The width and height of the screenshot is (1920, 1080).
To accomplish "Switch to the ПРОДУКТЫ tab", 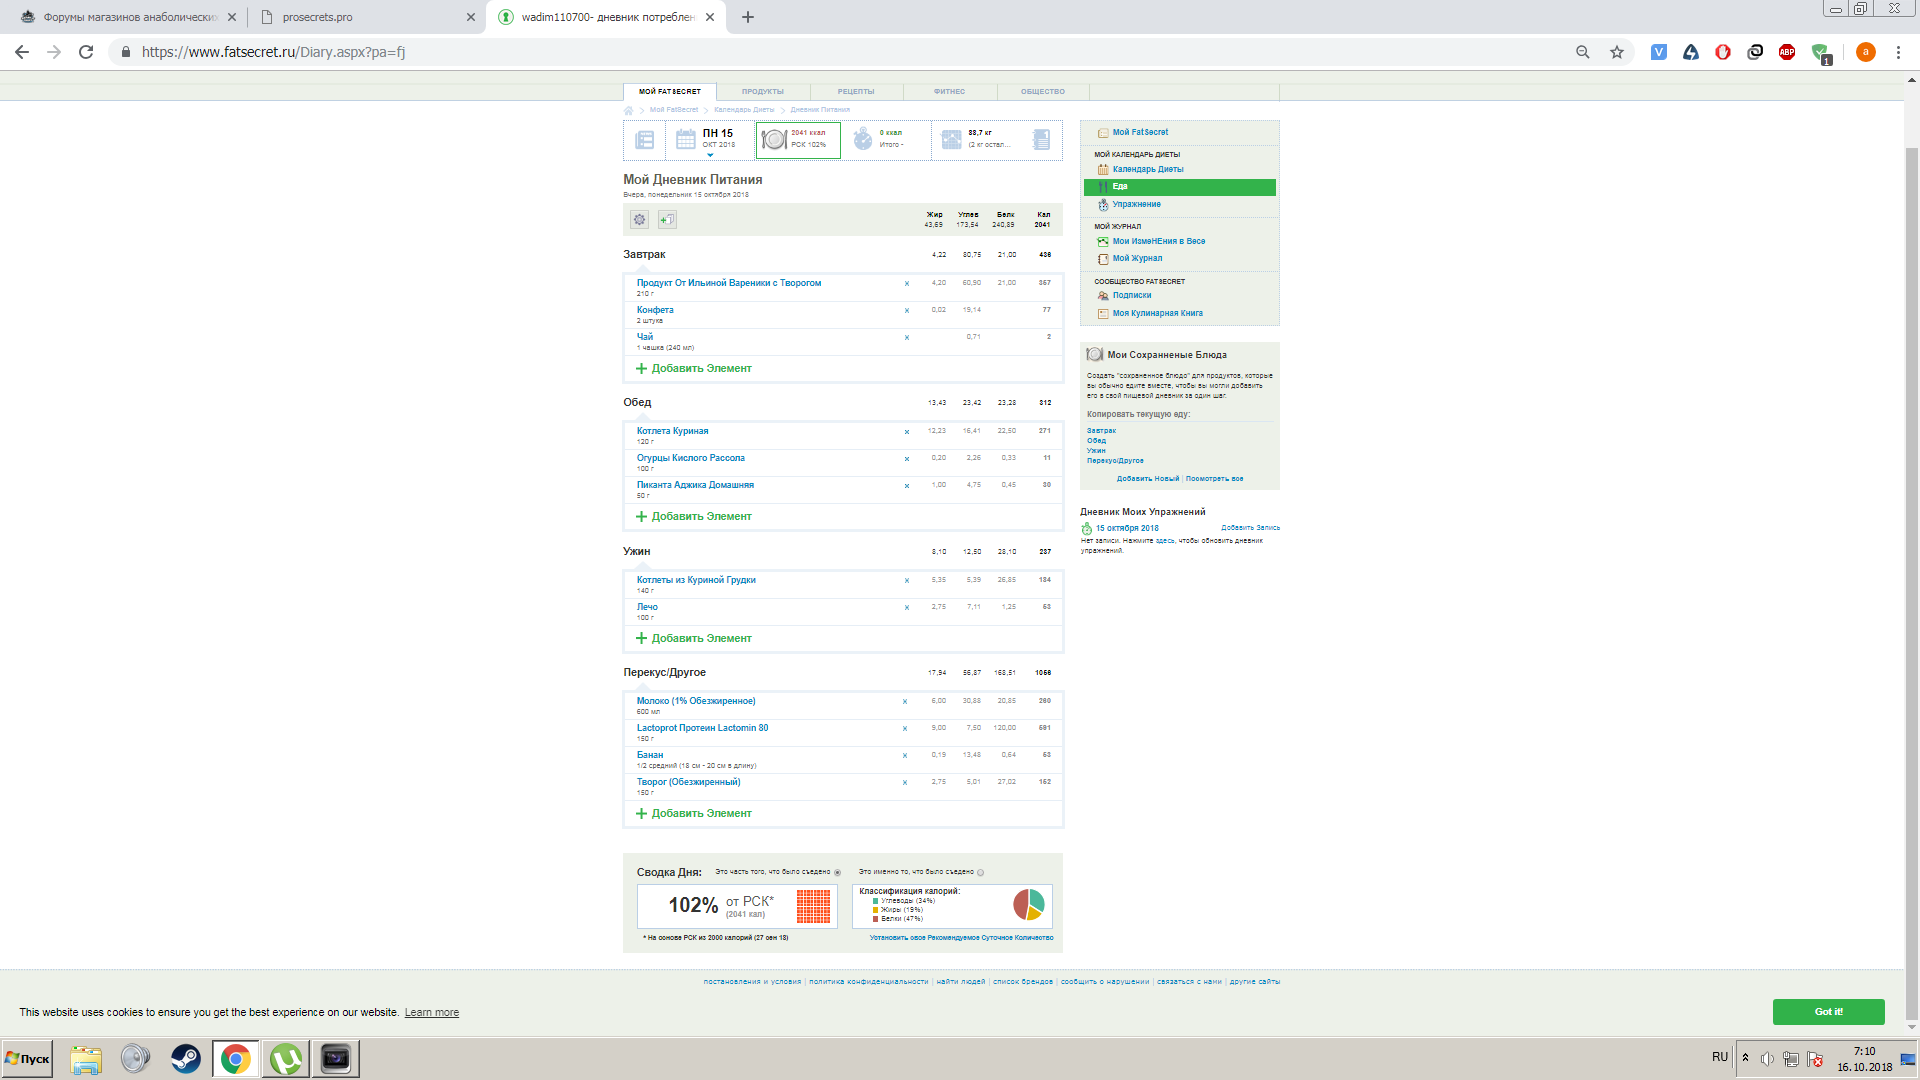I will (x=762, y=92).
